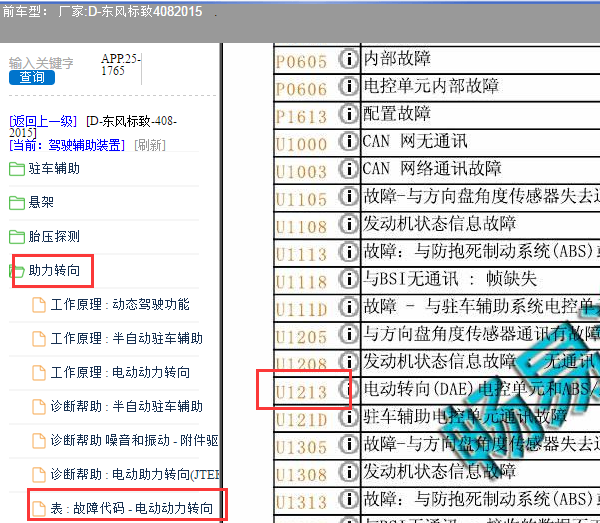Open the 返回上一级 link

[43, 121]
